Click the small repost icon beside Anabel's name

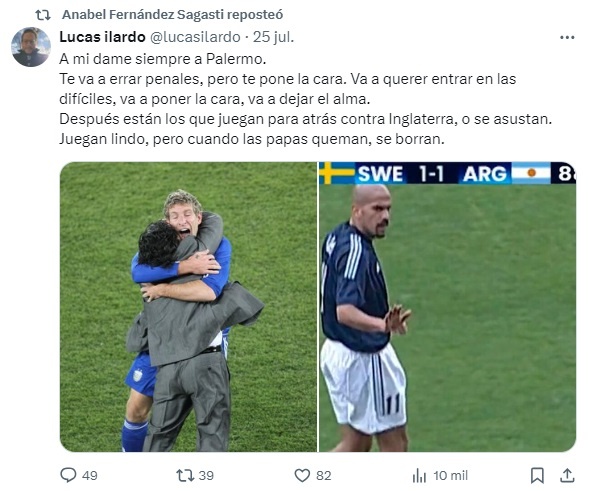point(42,15)
